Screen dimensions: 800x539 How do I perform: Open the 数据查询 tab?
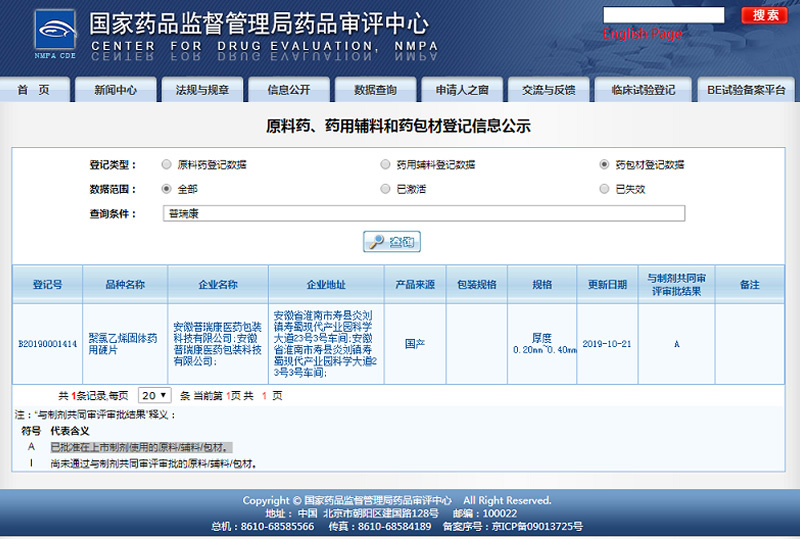(376, 90)
